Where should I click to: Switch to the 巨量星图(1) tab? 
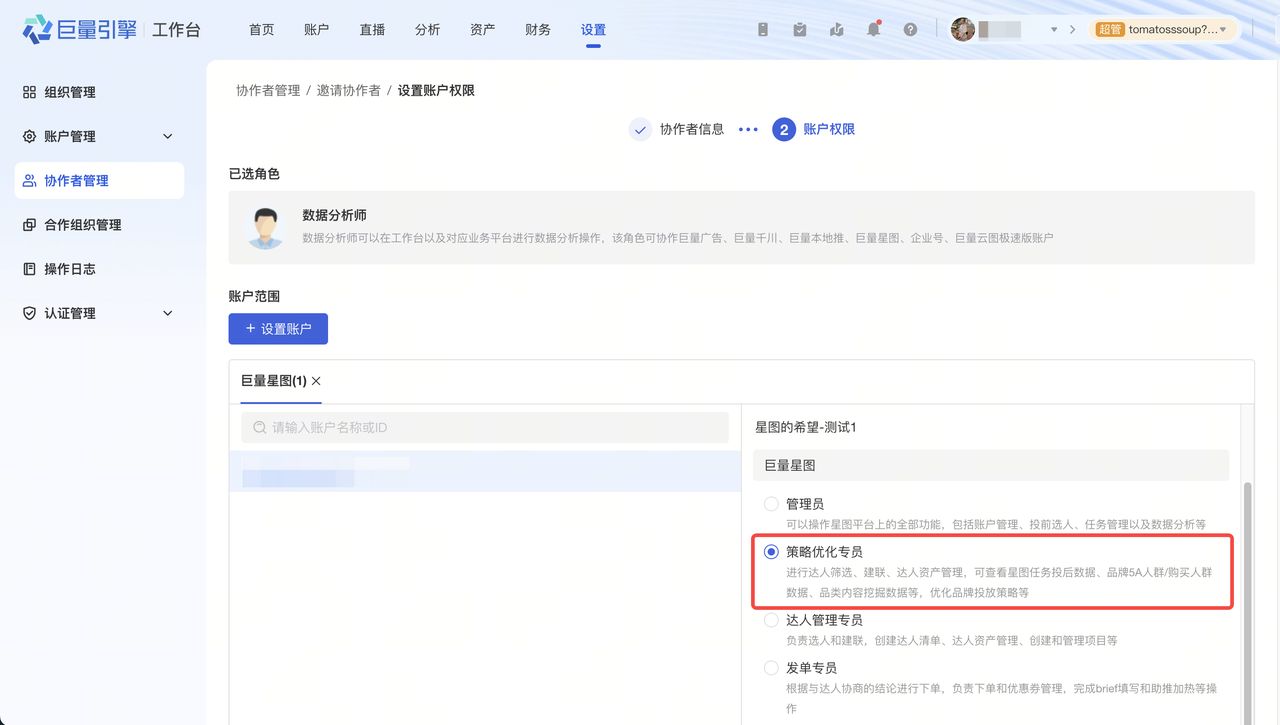[x=274, y=381]
